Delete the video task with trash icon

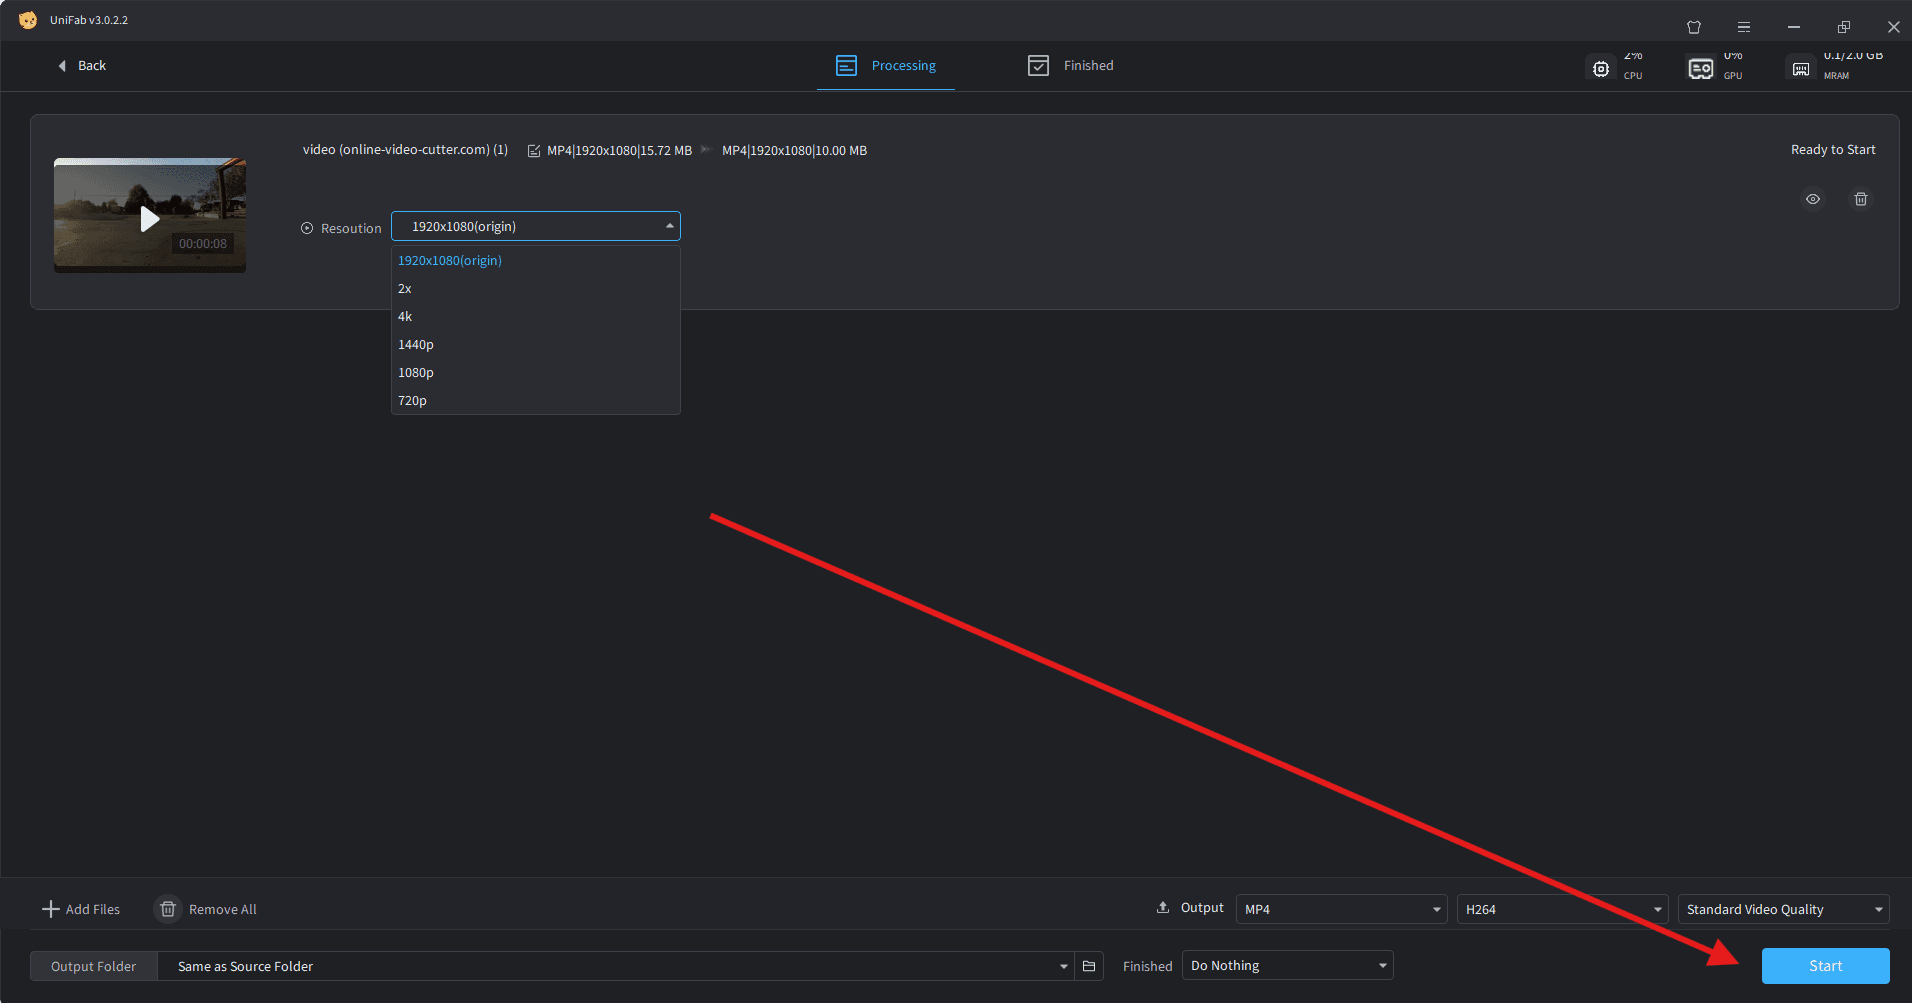coord(1860,199)
